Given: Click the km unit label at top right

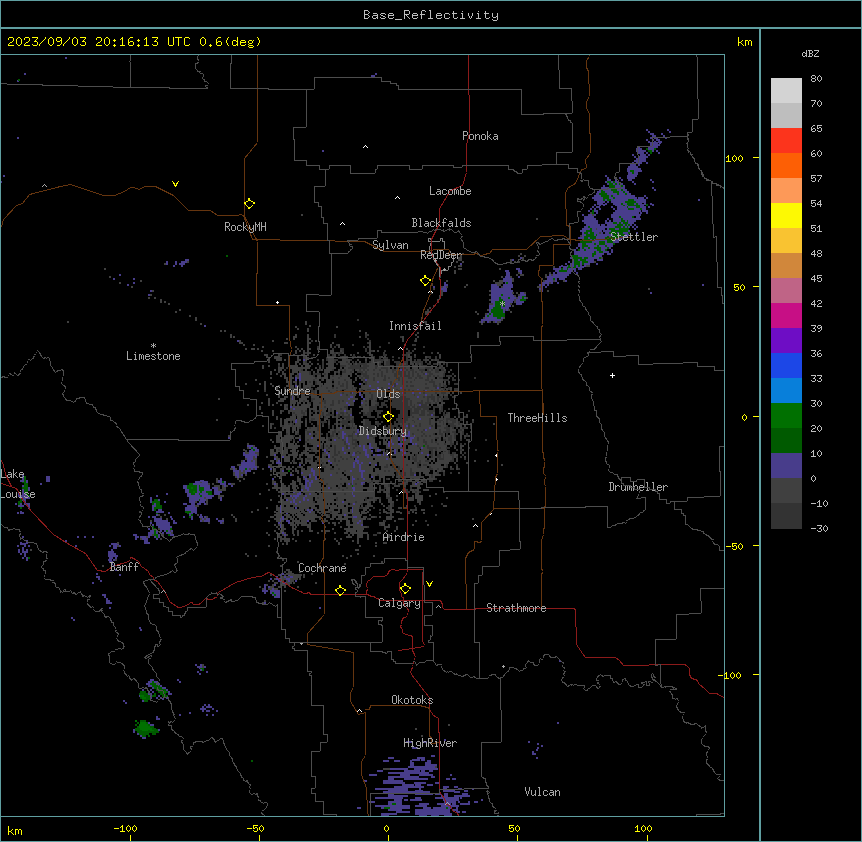Looking at the screenshot, I should (x=744, y=42).
